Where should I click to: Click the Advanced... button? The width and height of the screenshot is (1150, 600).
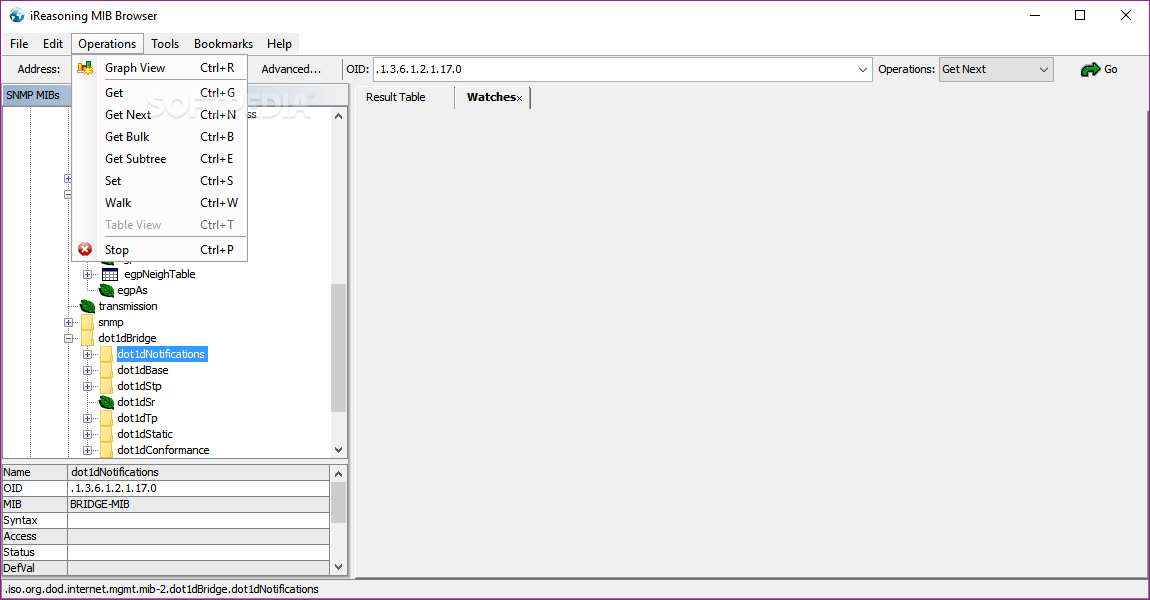(x=291, y=69)
